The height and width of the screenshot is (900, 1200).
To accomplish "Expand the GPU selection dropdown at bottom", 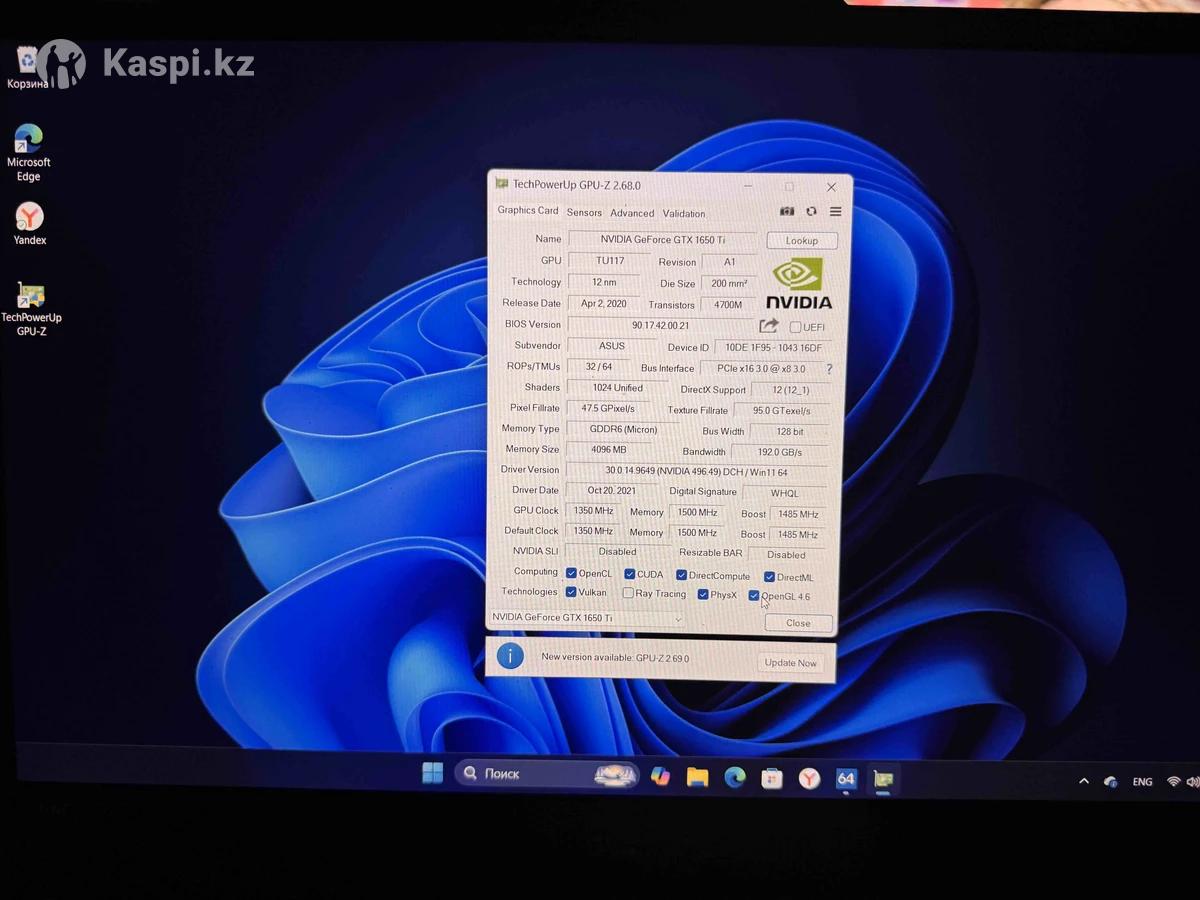I will click(677, 619).
